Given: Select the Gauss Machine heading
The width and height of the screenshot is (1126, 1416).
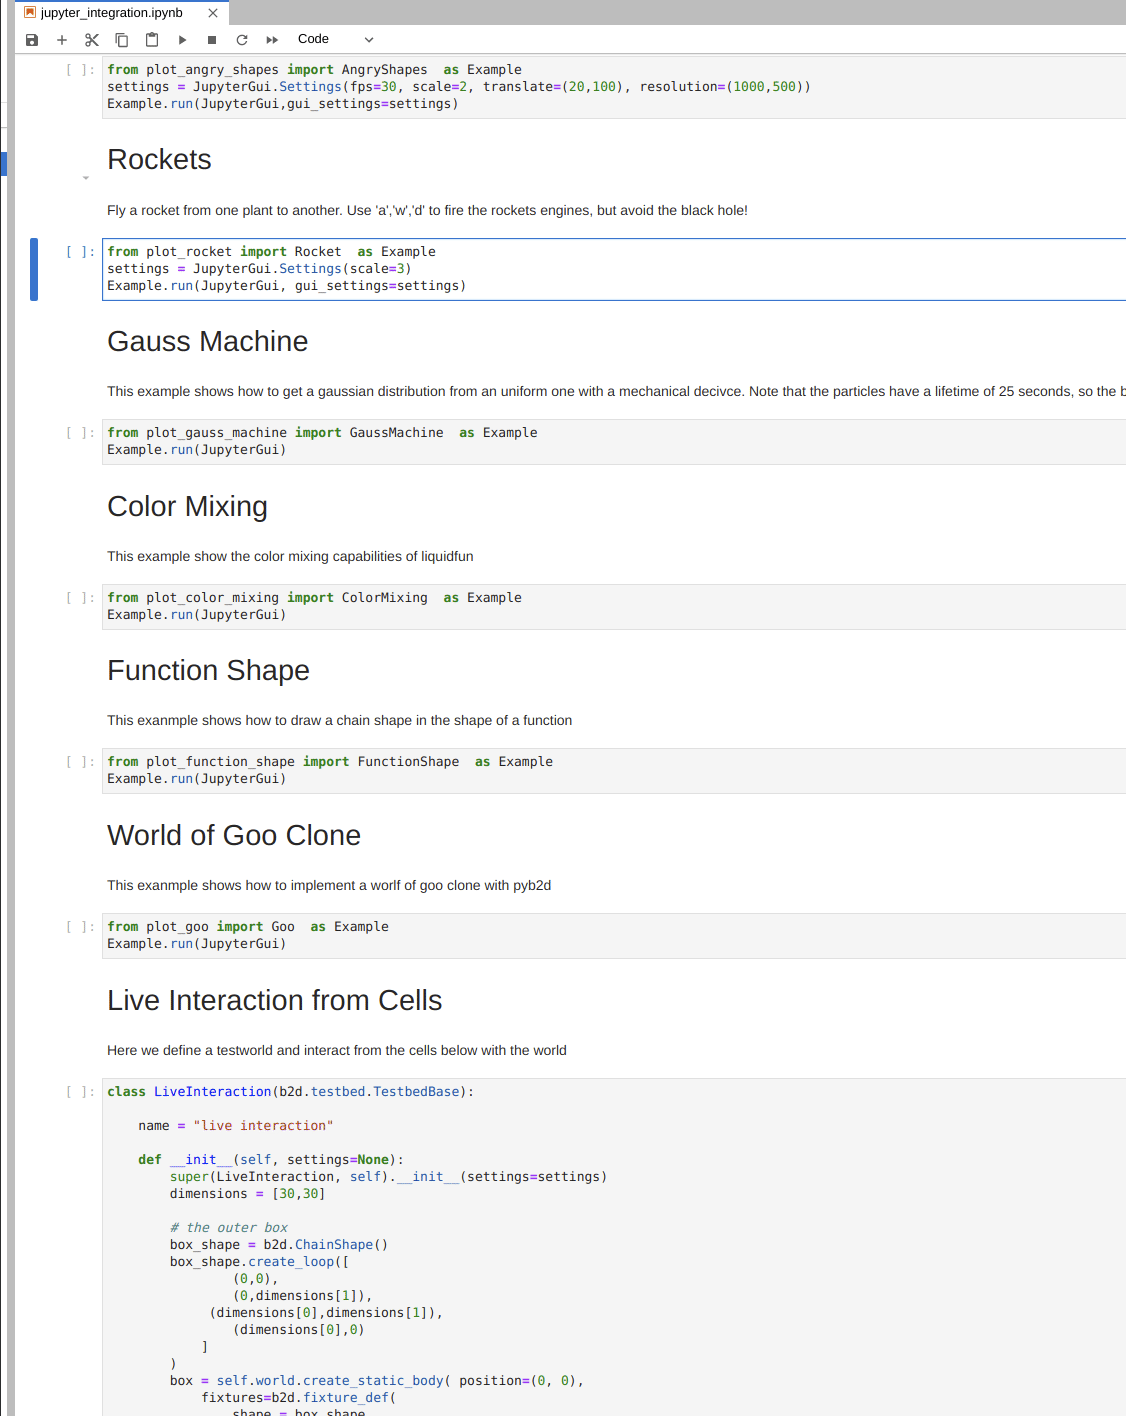Looking at the screenshot, I should pos(207,342).
